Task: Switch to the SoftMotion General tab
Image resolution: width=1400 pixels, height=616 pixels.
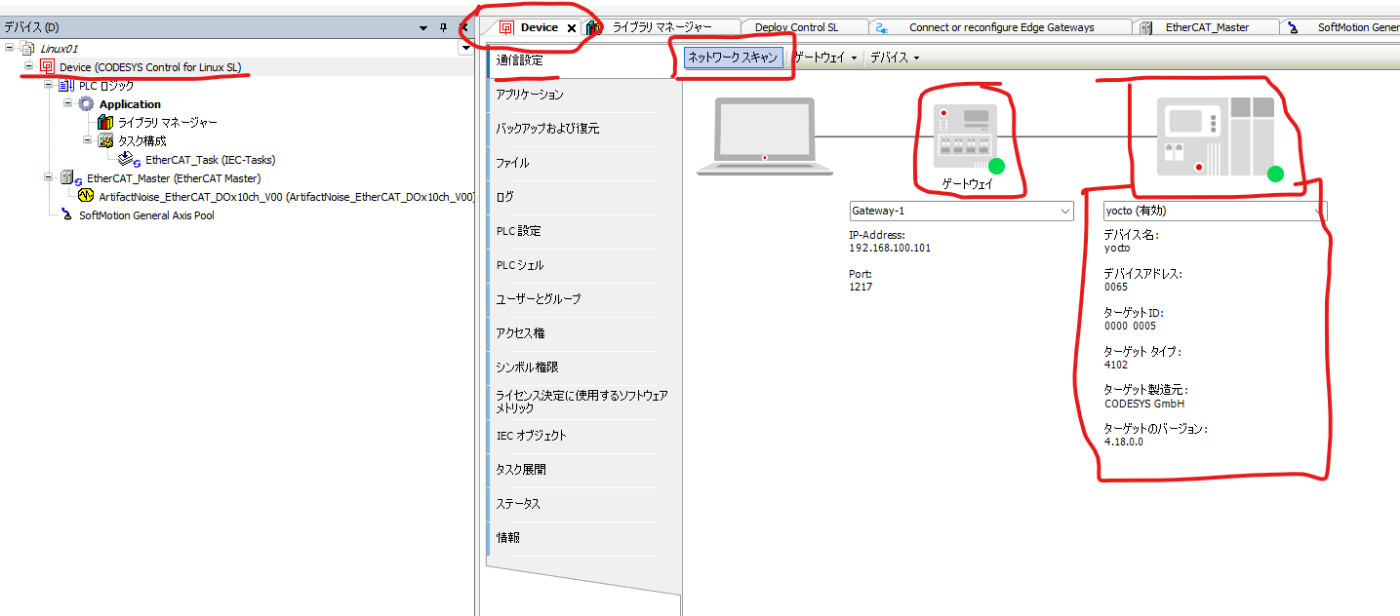Action: (x=1342, y=27)
